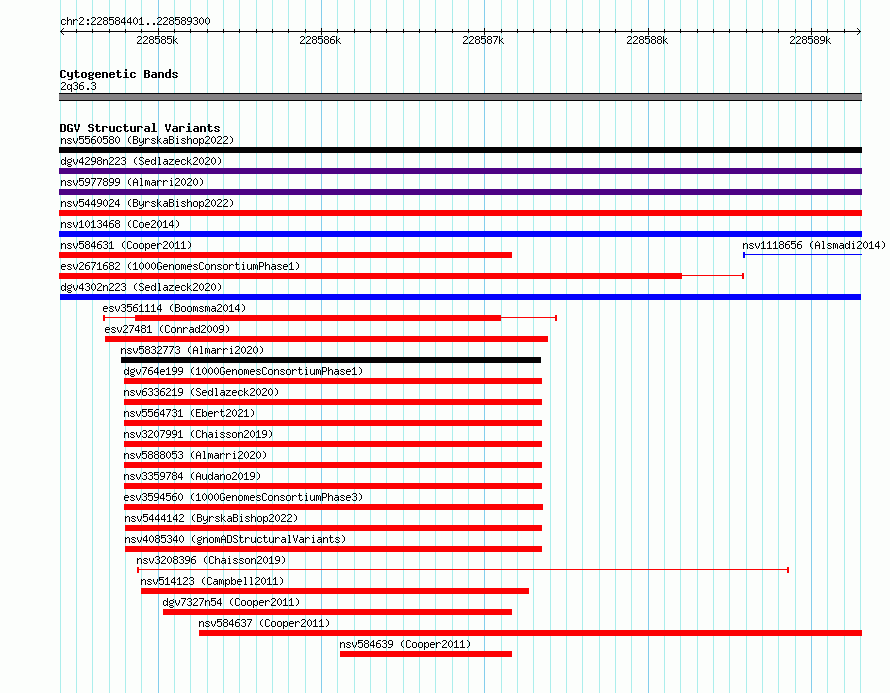The width and height of the screenshot is (890, 693).
Task: Click the blue bar under nsv1013468
Action: pos(460,234)
